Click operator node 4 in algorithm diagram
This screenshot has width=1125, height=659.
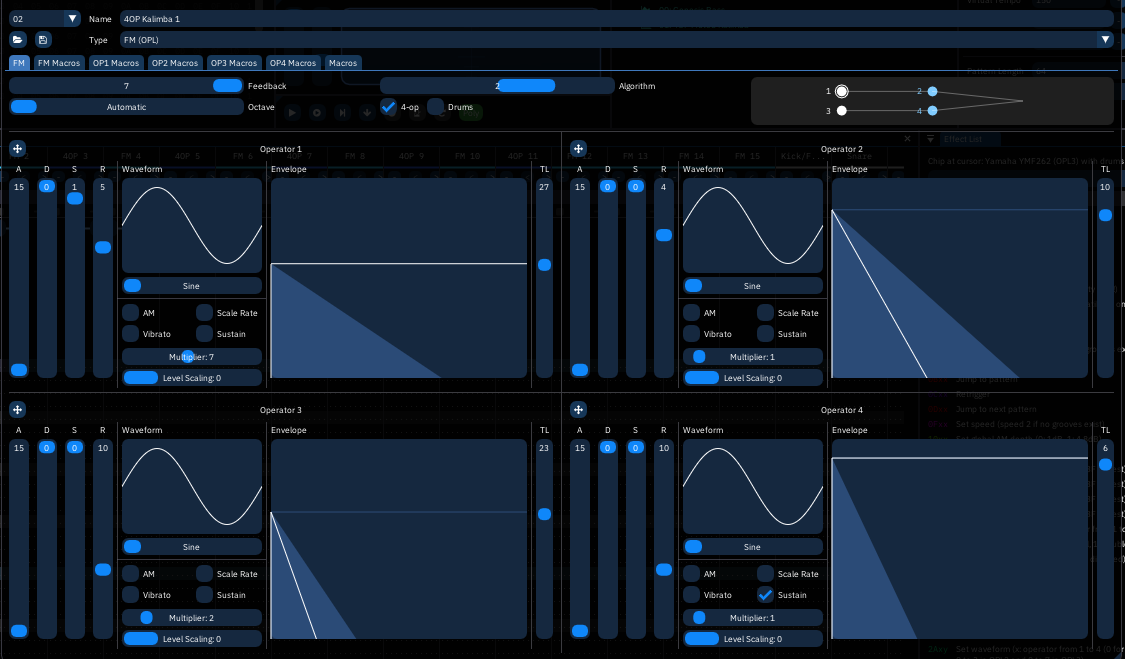(x=932, y=111)
